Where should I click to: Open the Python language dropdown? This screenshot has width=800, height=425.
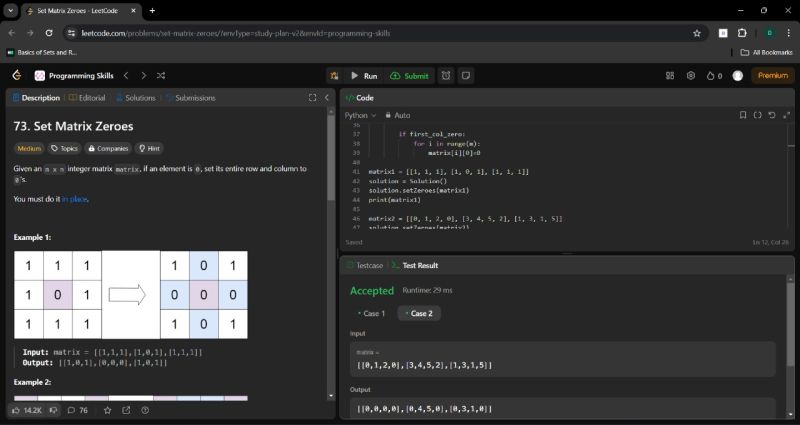point(361,115)
